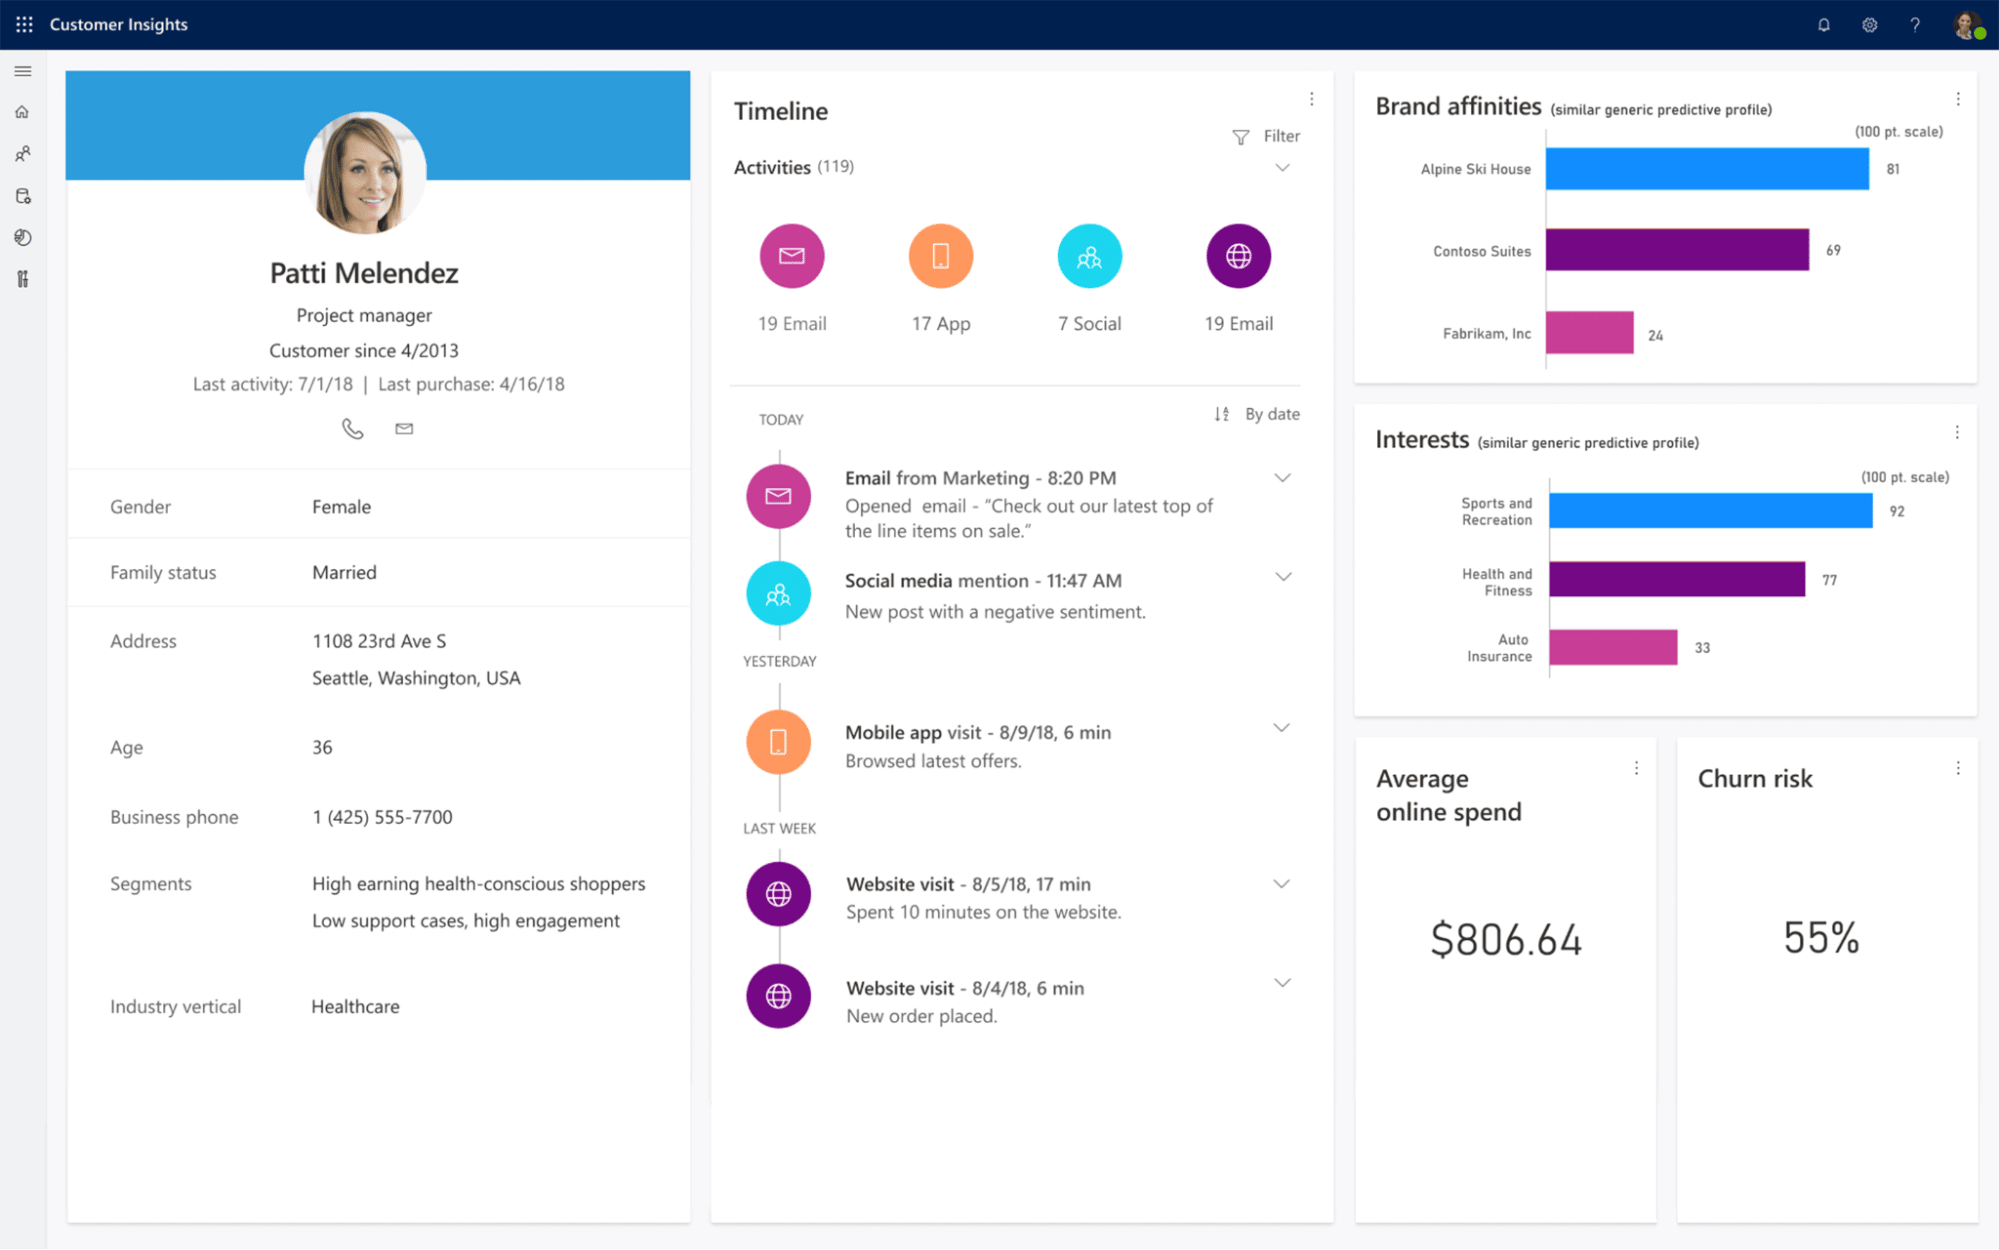Expand the Activities list
The width and height of the screenshot is (1999, 1250).
[1283, 168]
